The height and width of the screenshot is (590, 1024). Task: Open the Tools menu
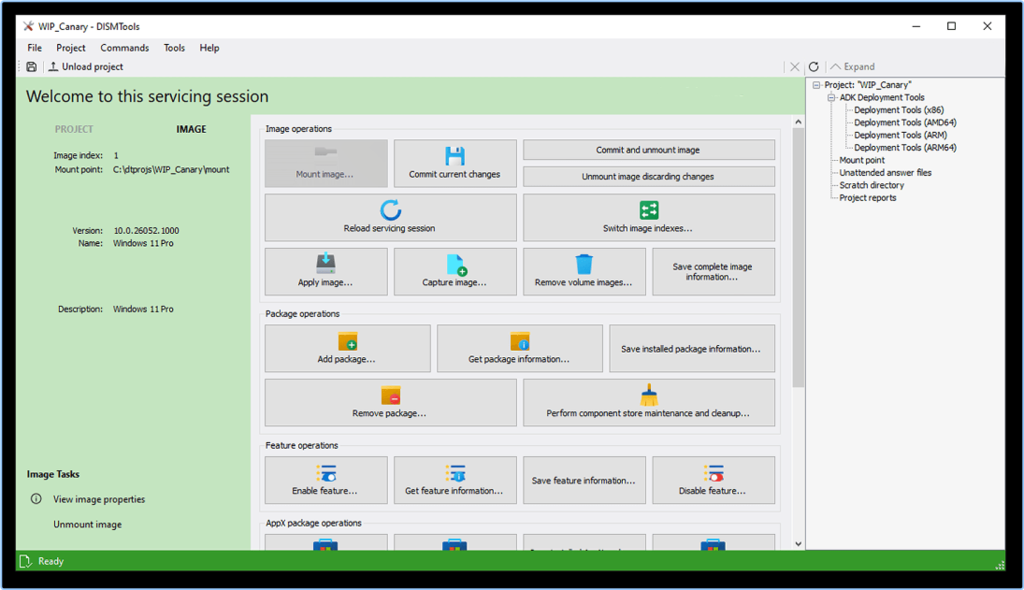pyautogui.click(x=174, y=48)
